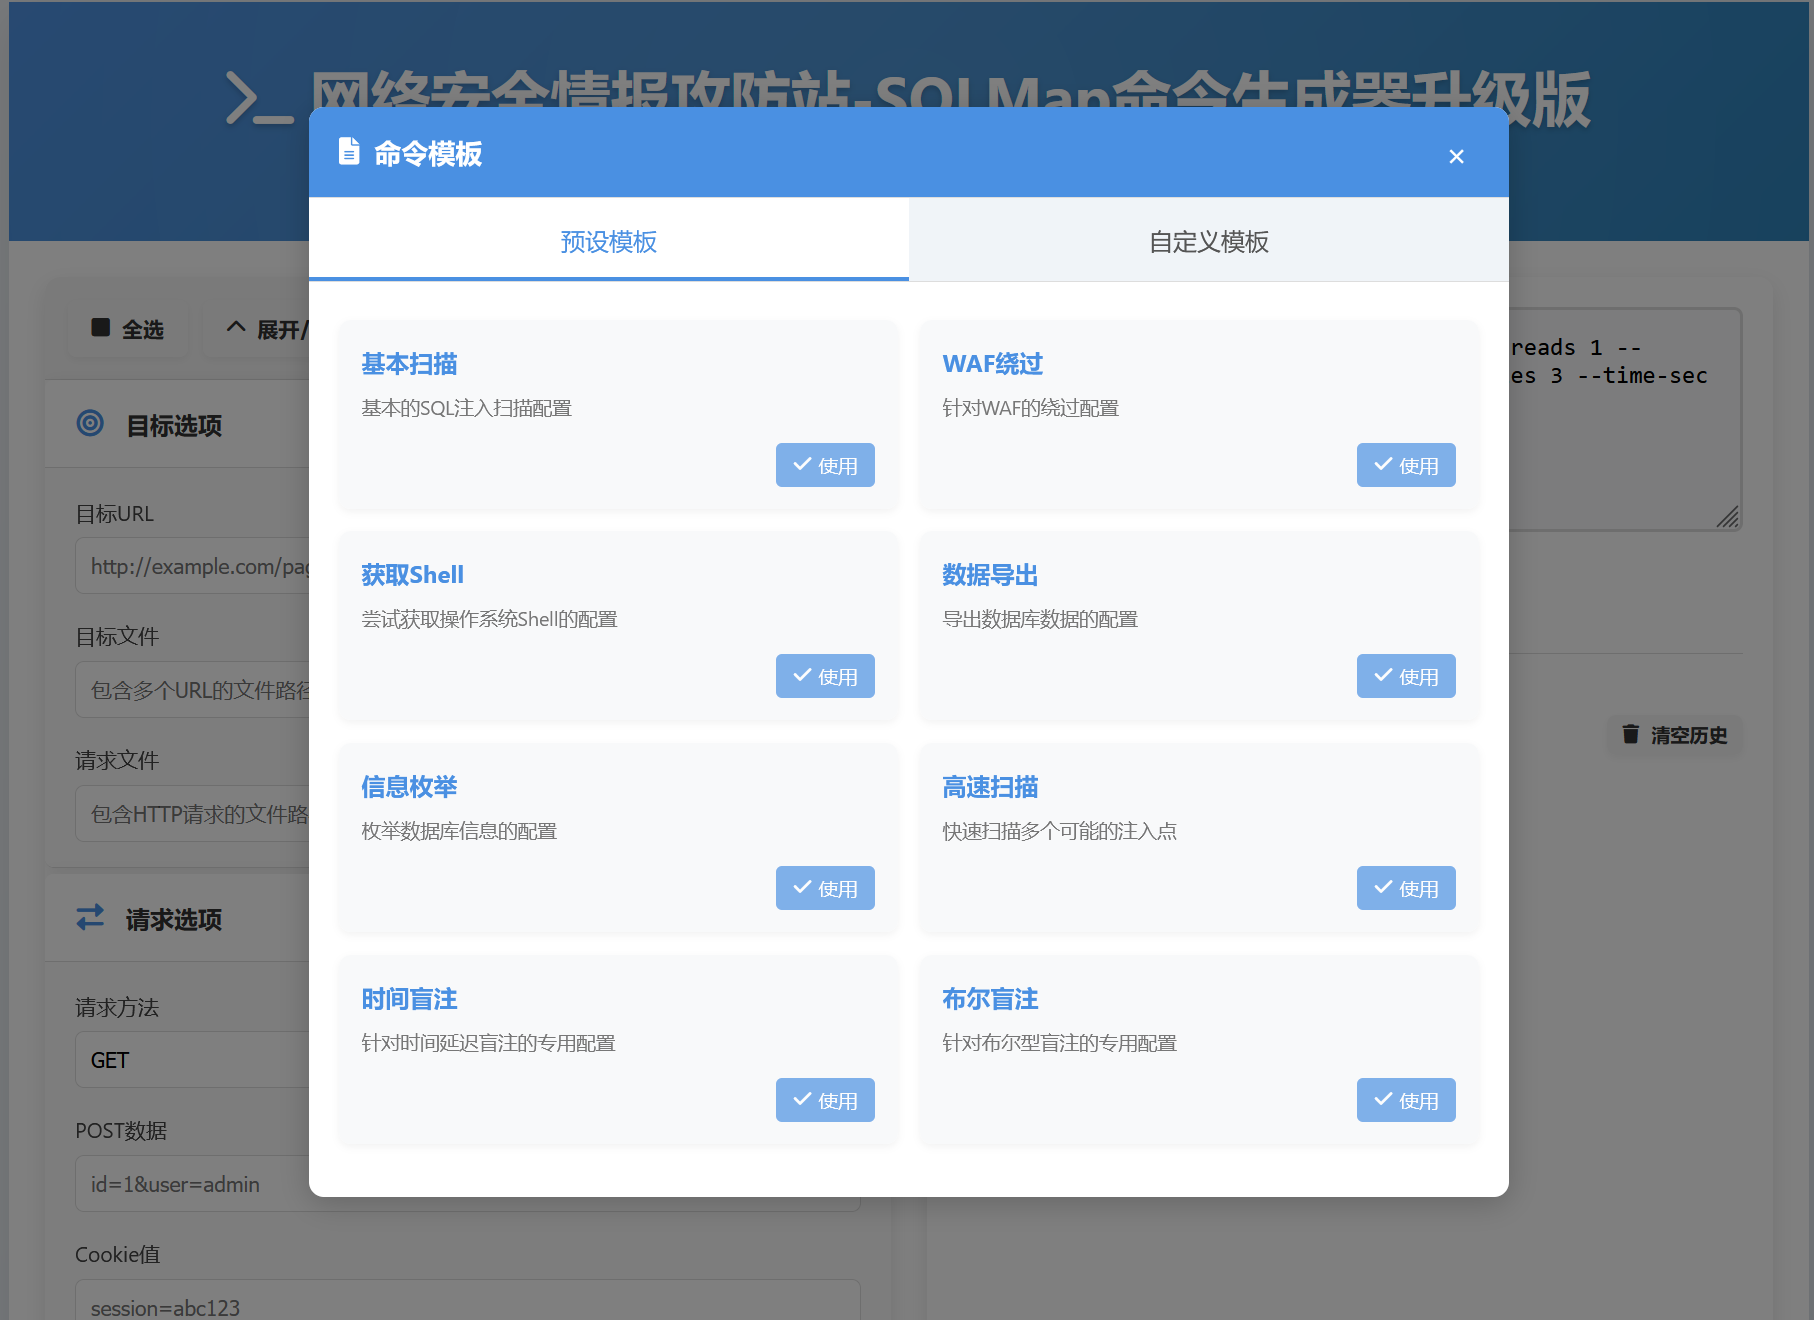The height and width of the screenshot is (1320, 1814).
Task: Click the 清空历史 button
Action: click(x=1674, y=735)
